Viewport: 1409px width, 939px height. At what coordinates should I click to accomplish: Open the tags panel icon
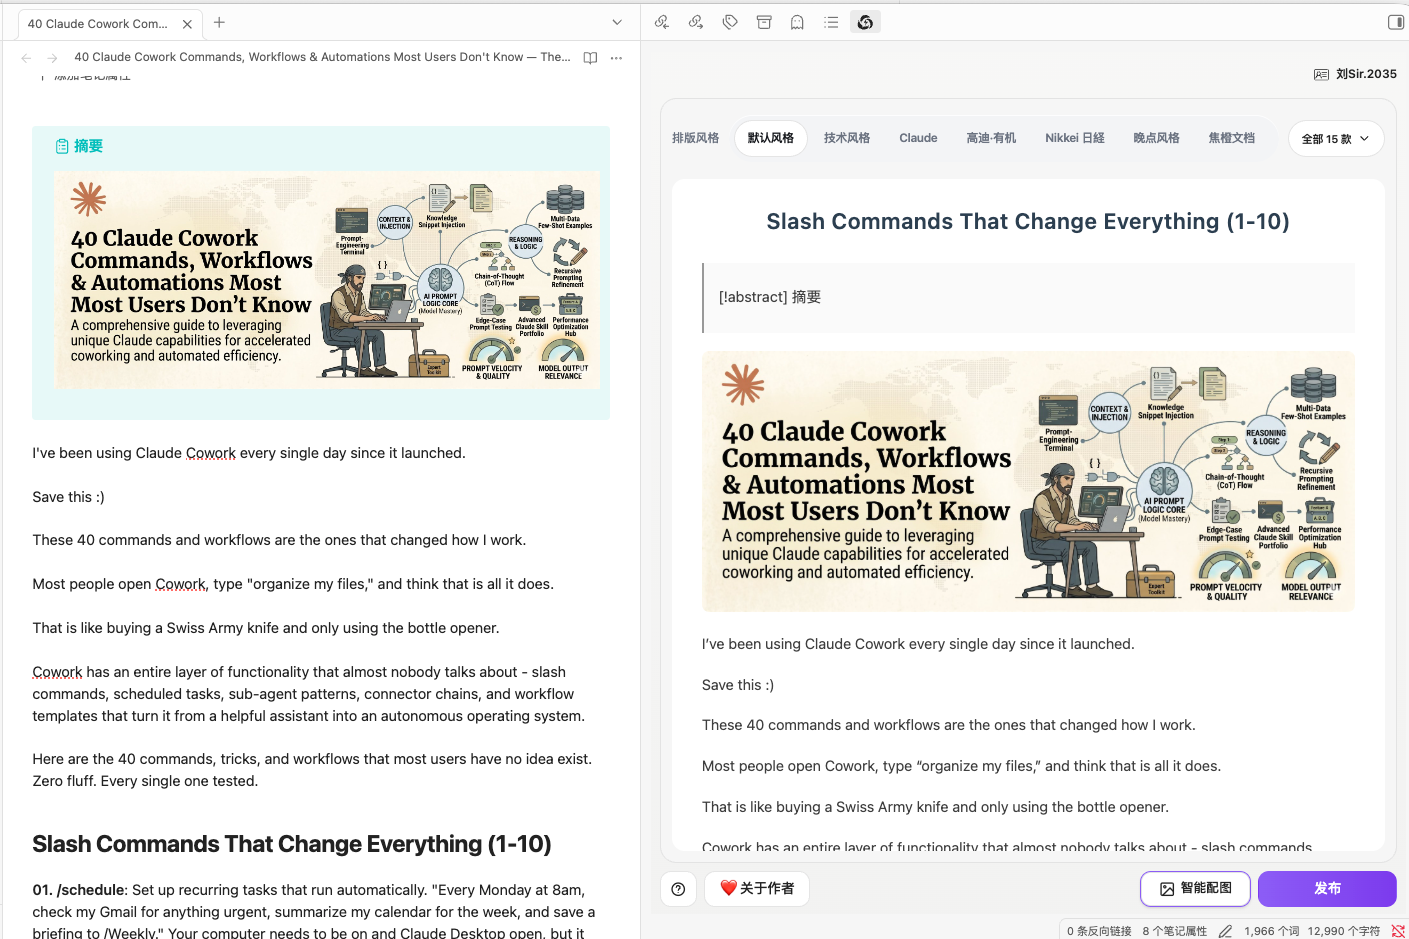pos(730,22)
